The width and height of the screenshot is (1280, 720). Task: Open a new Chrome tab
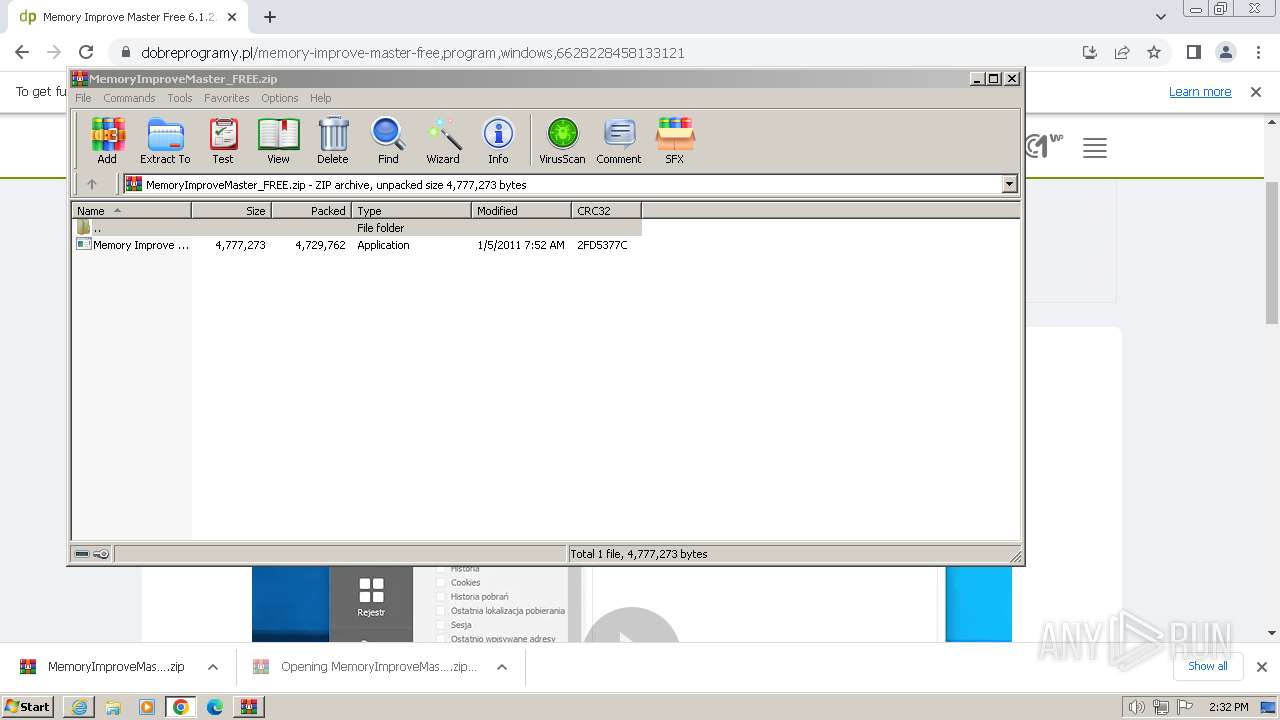[x=270, y=17]
